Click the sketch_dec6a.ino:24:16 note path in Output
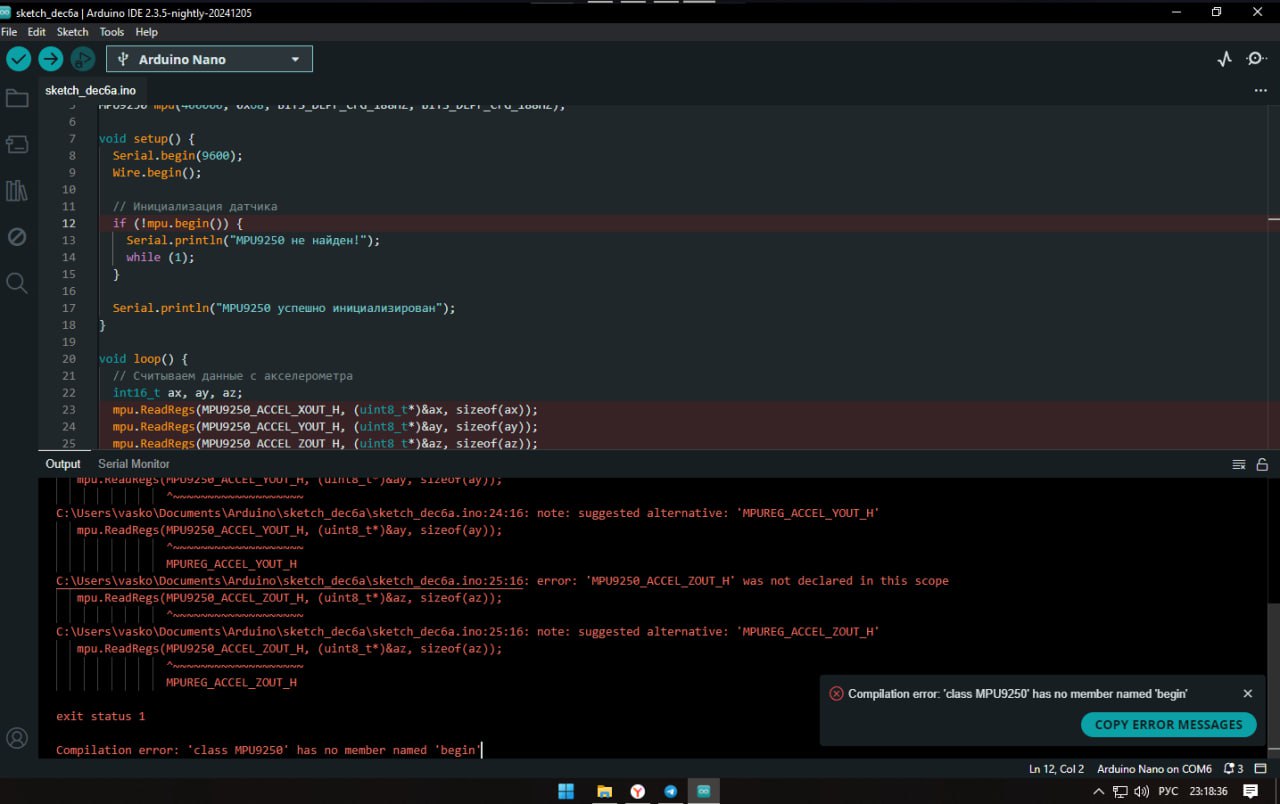Screen dimensions: 1280x804 pos(291,513)
